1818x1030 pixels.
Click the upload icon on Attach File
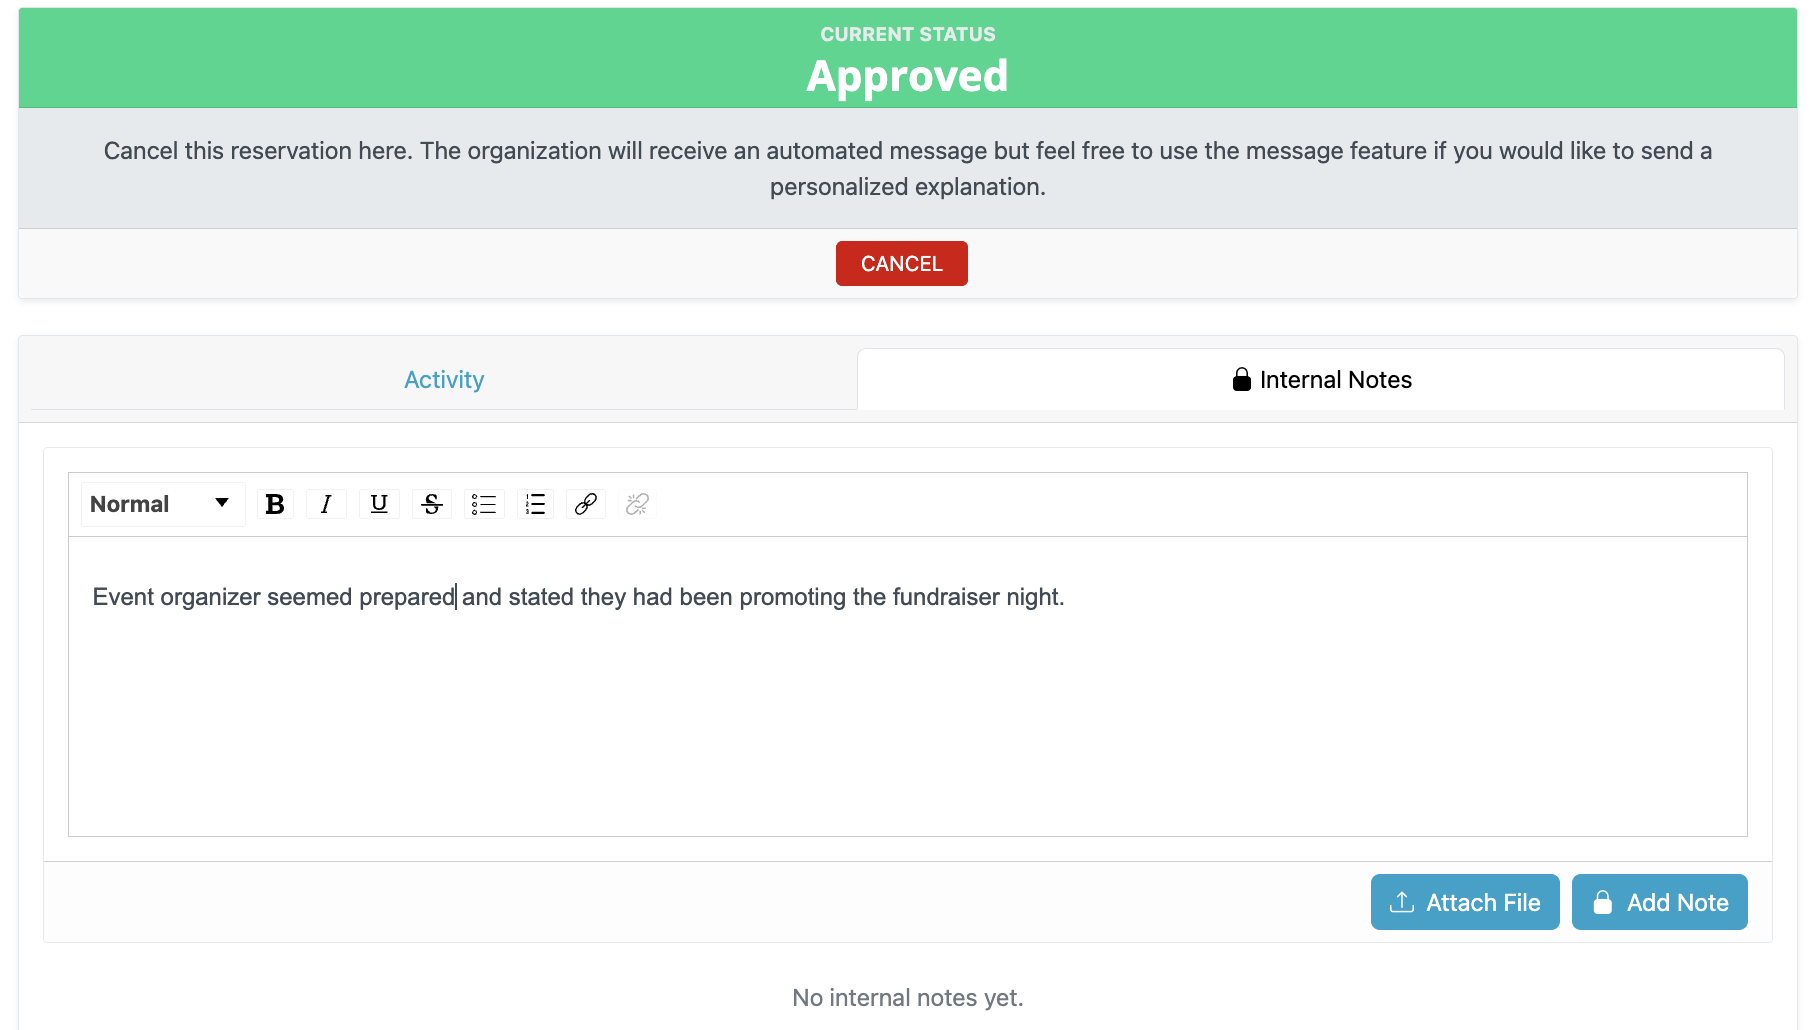pos(1402,902)
